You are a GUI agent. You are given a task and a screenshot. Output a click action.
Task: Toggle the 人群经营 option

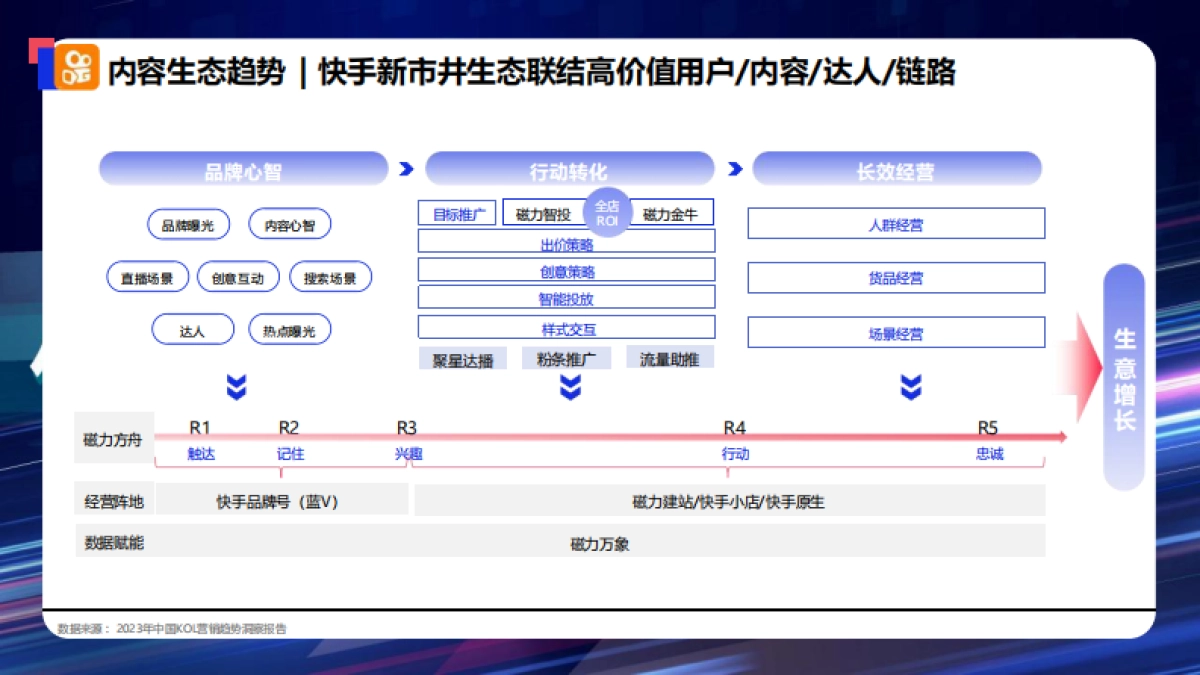click(897, 224)
